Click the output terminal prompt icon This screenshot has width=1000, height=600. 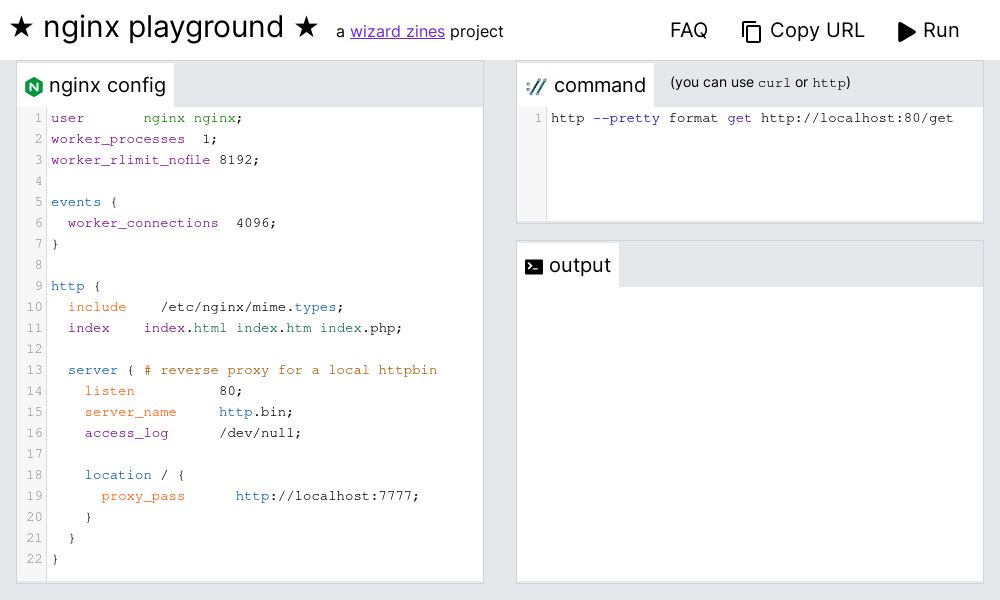tap(534, 266)
